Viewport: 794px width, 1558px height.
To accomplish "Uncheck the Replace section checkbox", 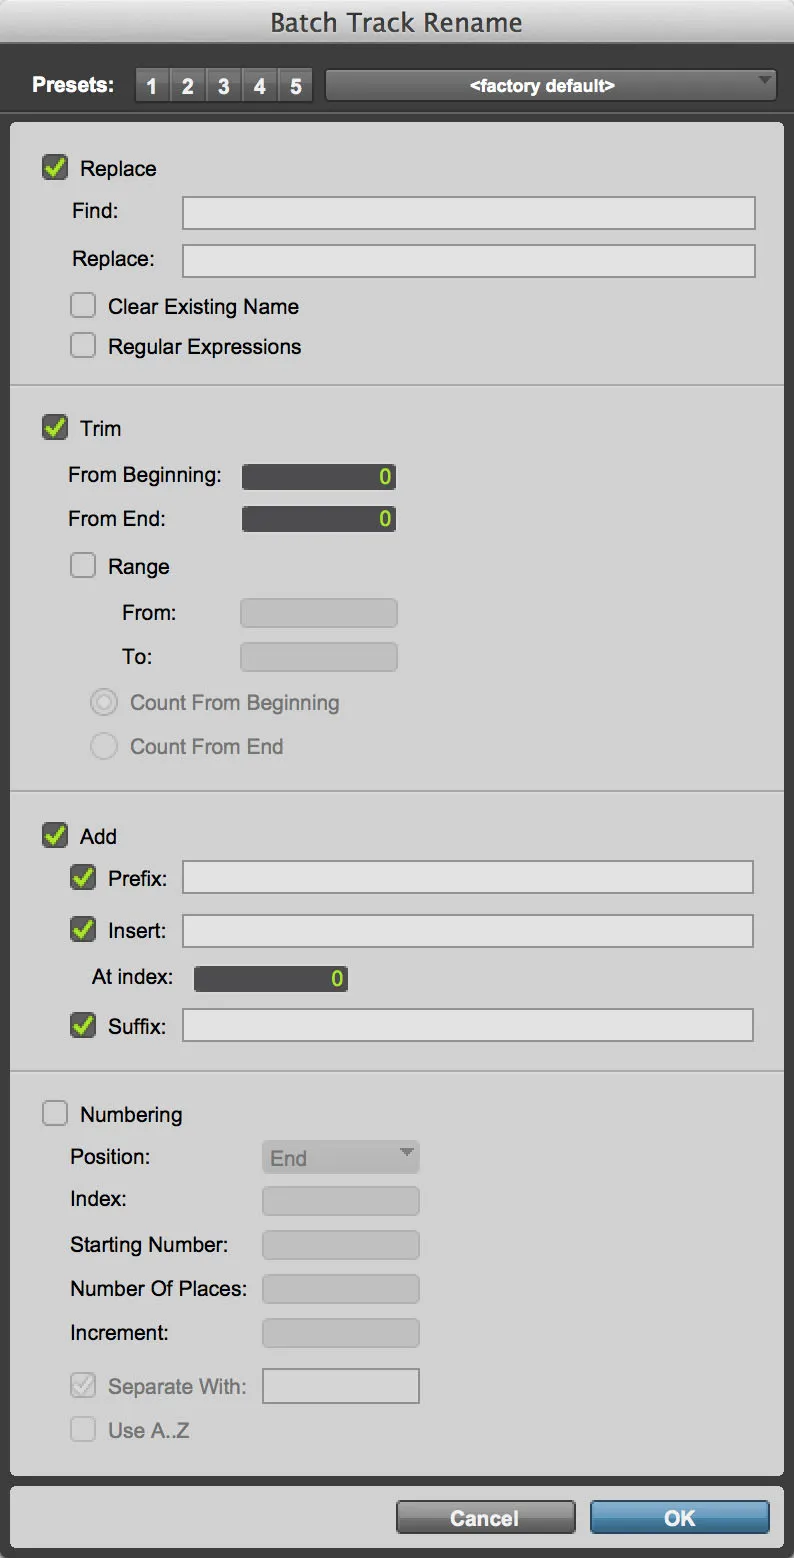I will [x=55, y=168].
